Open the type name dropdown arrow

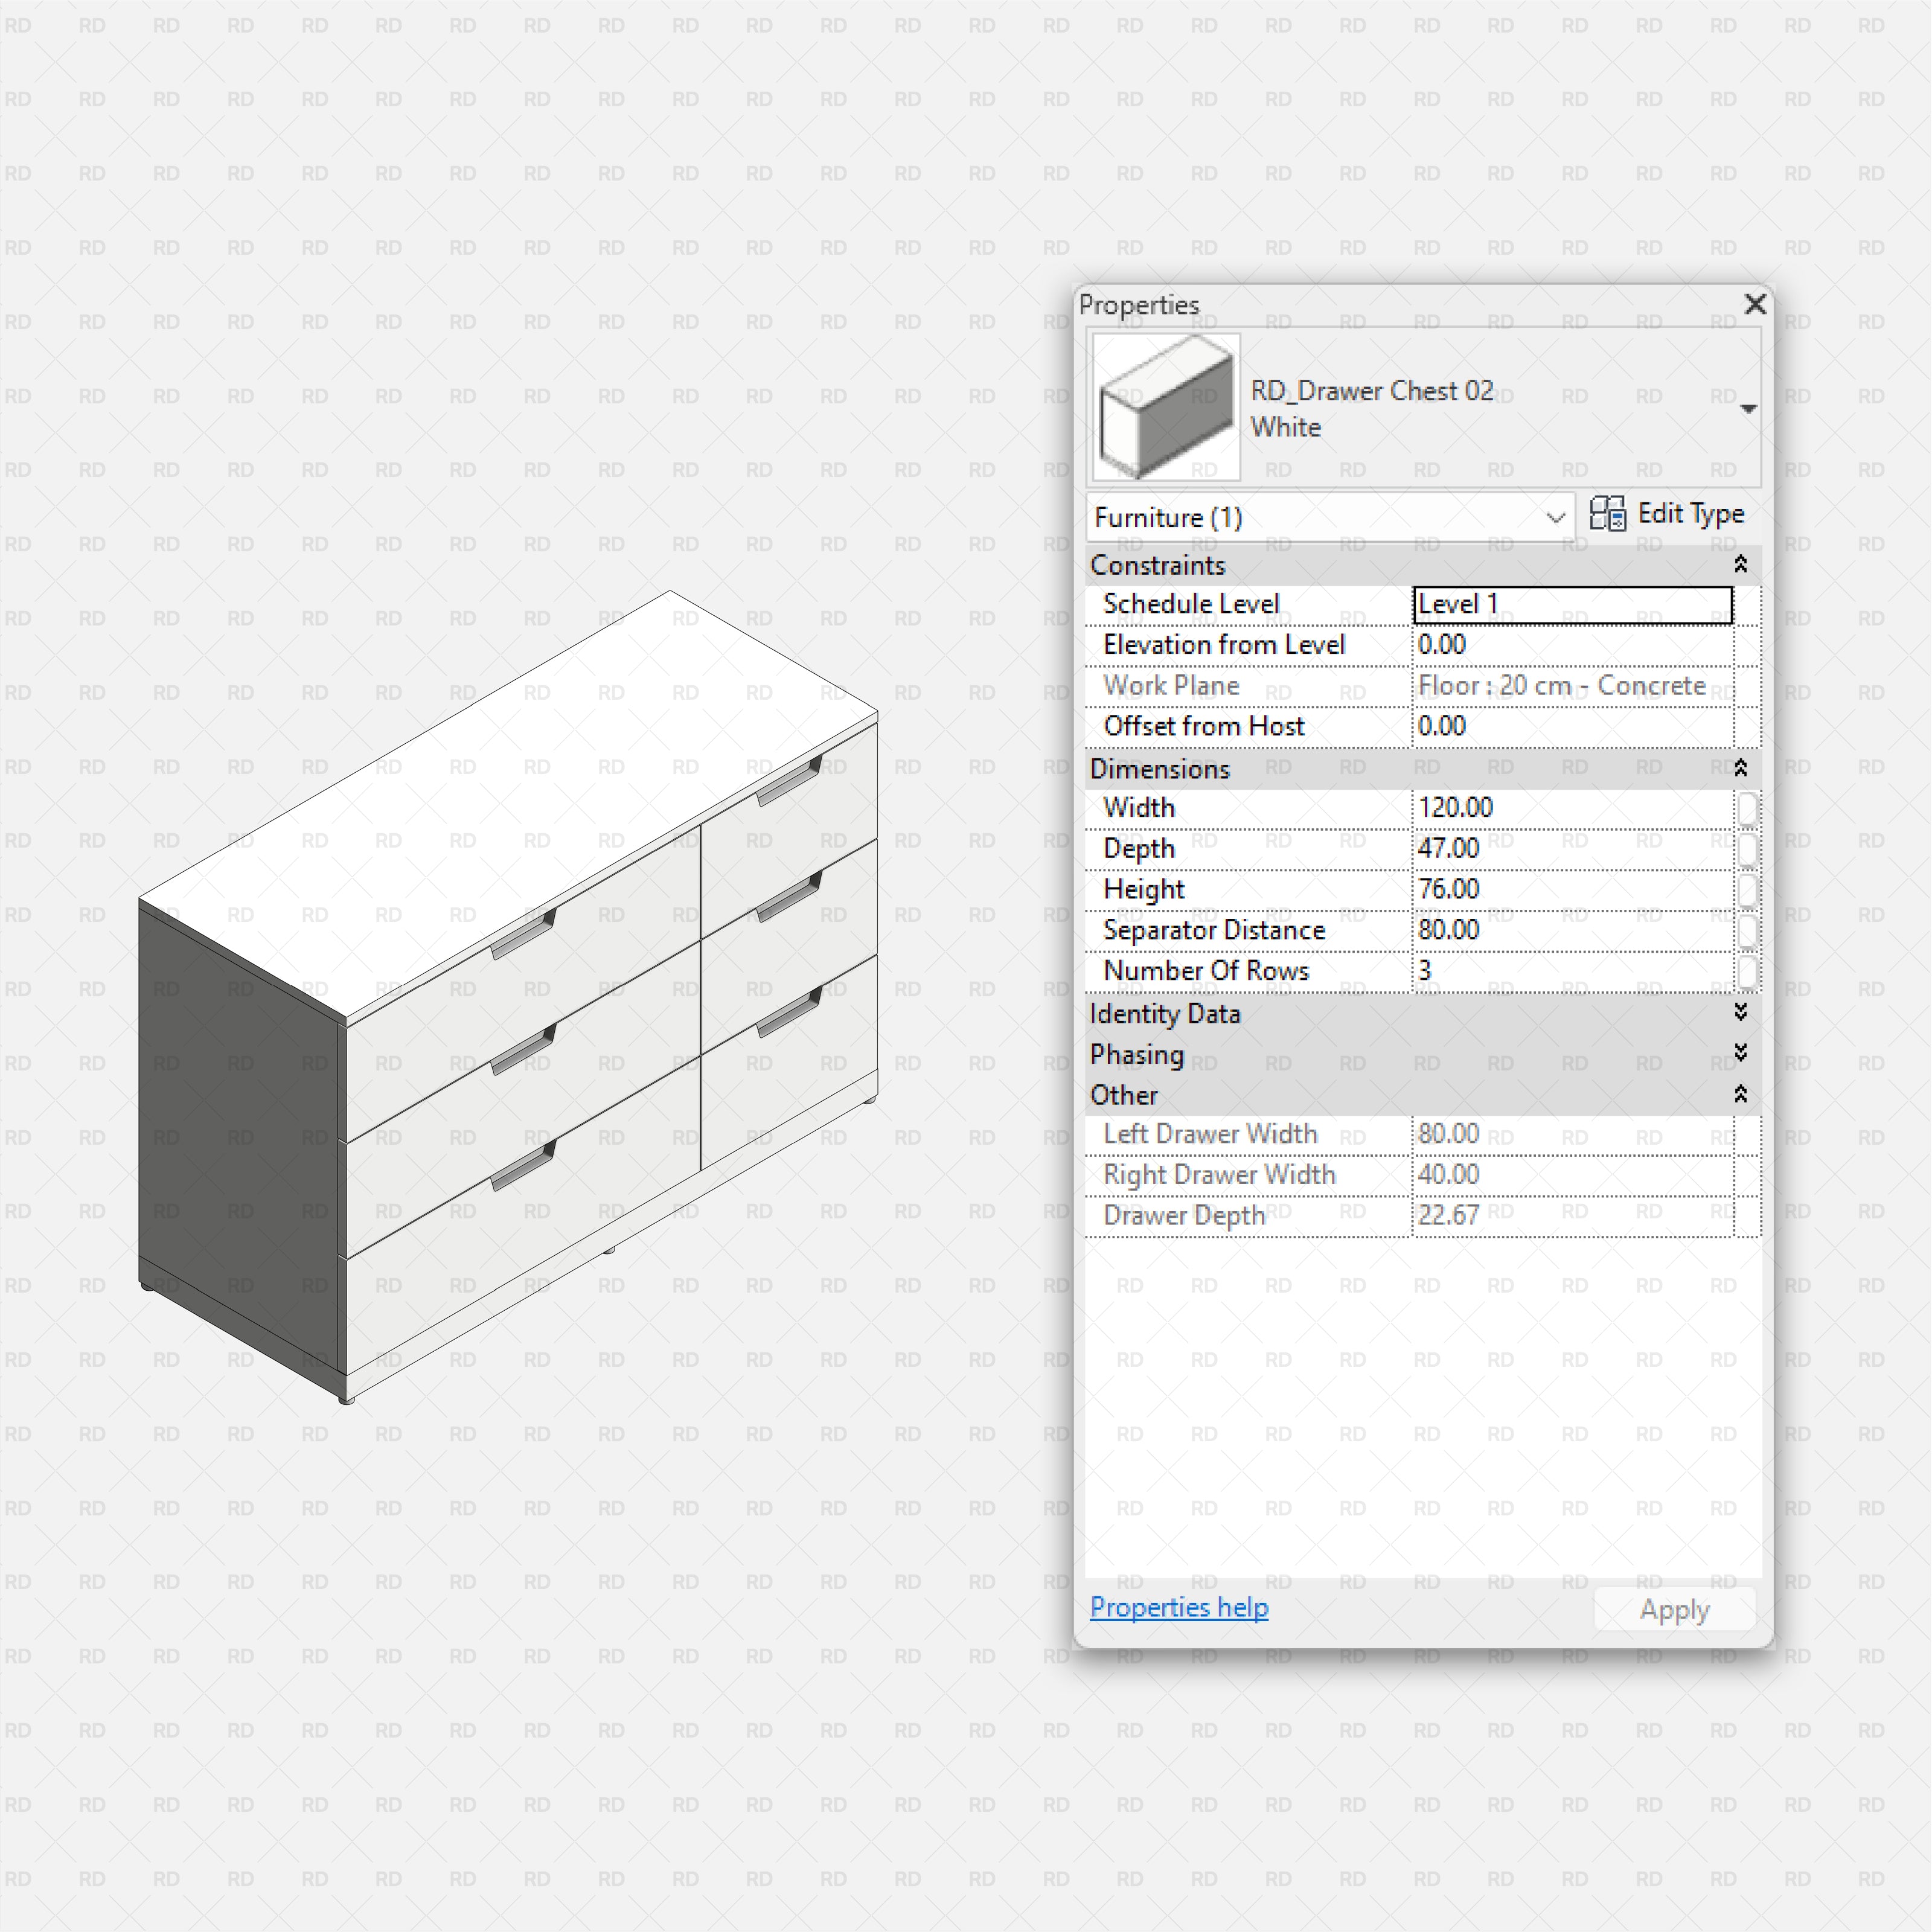point(1748,408)
